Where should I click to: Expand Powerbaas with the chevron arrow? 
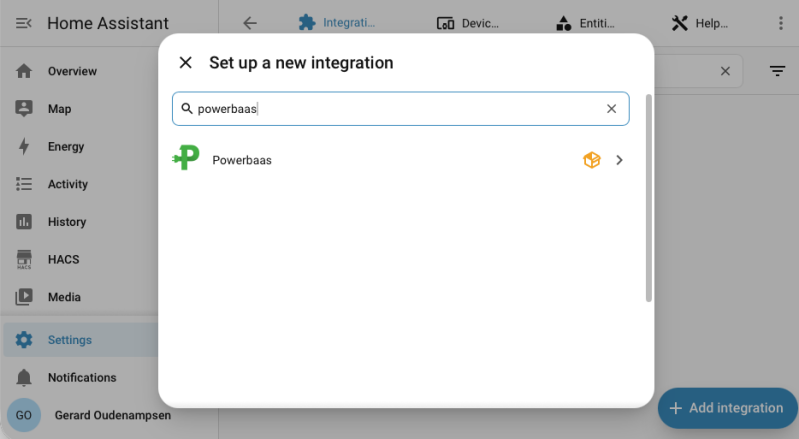tap(619, 160)
